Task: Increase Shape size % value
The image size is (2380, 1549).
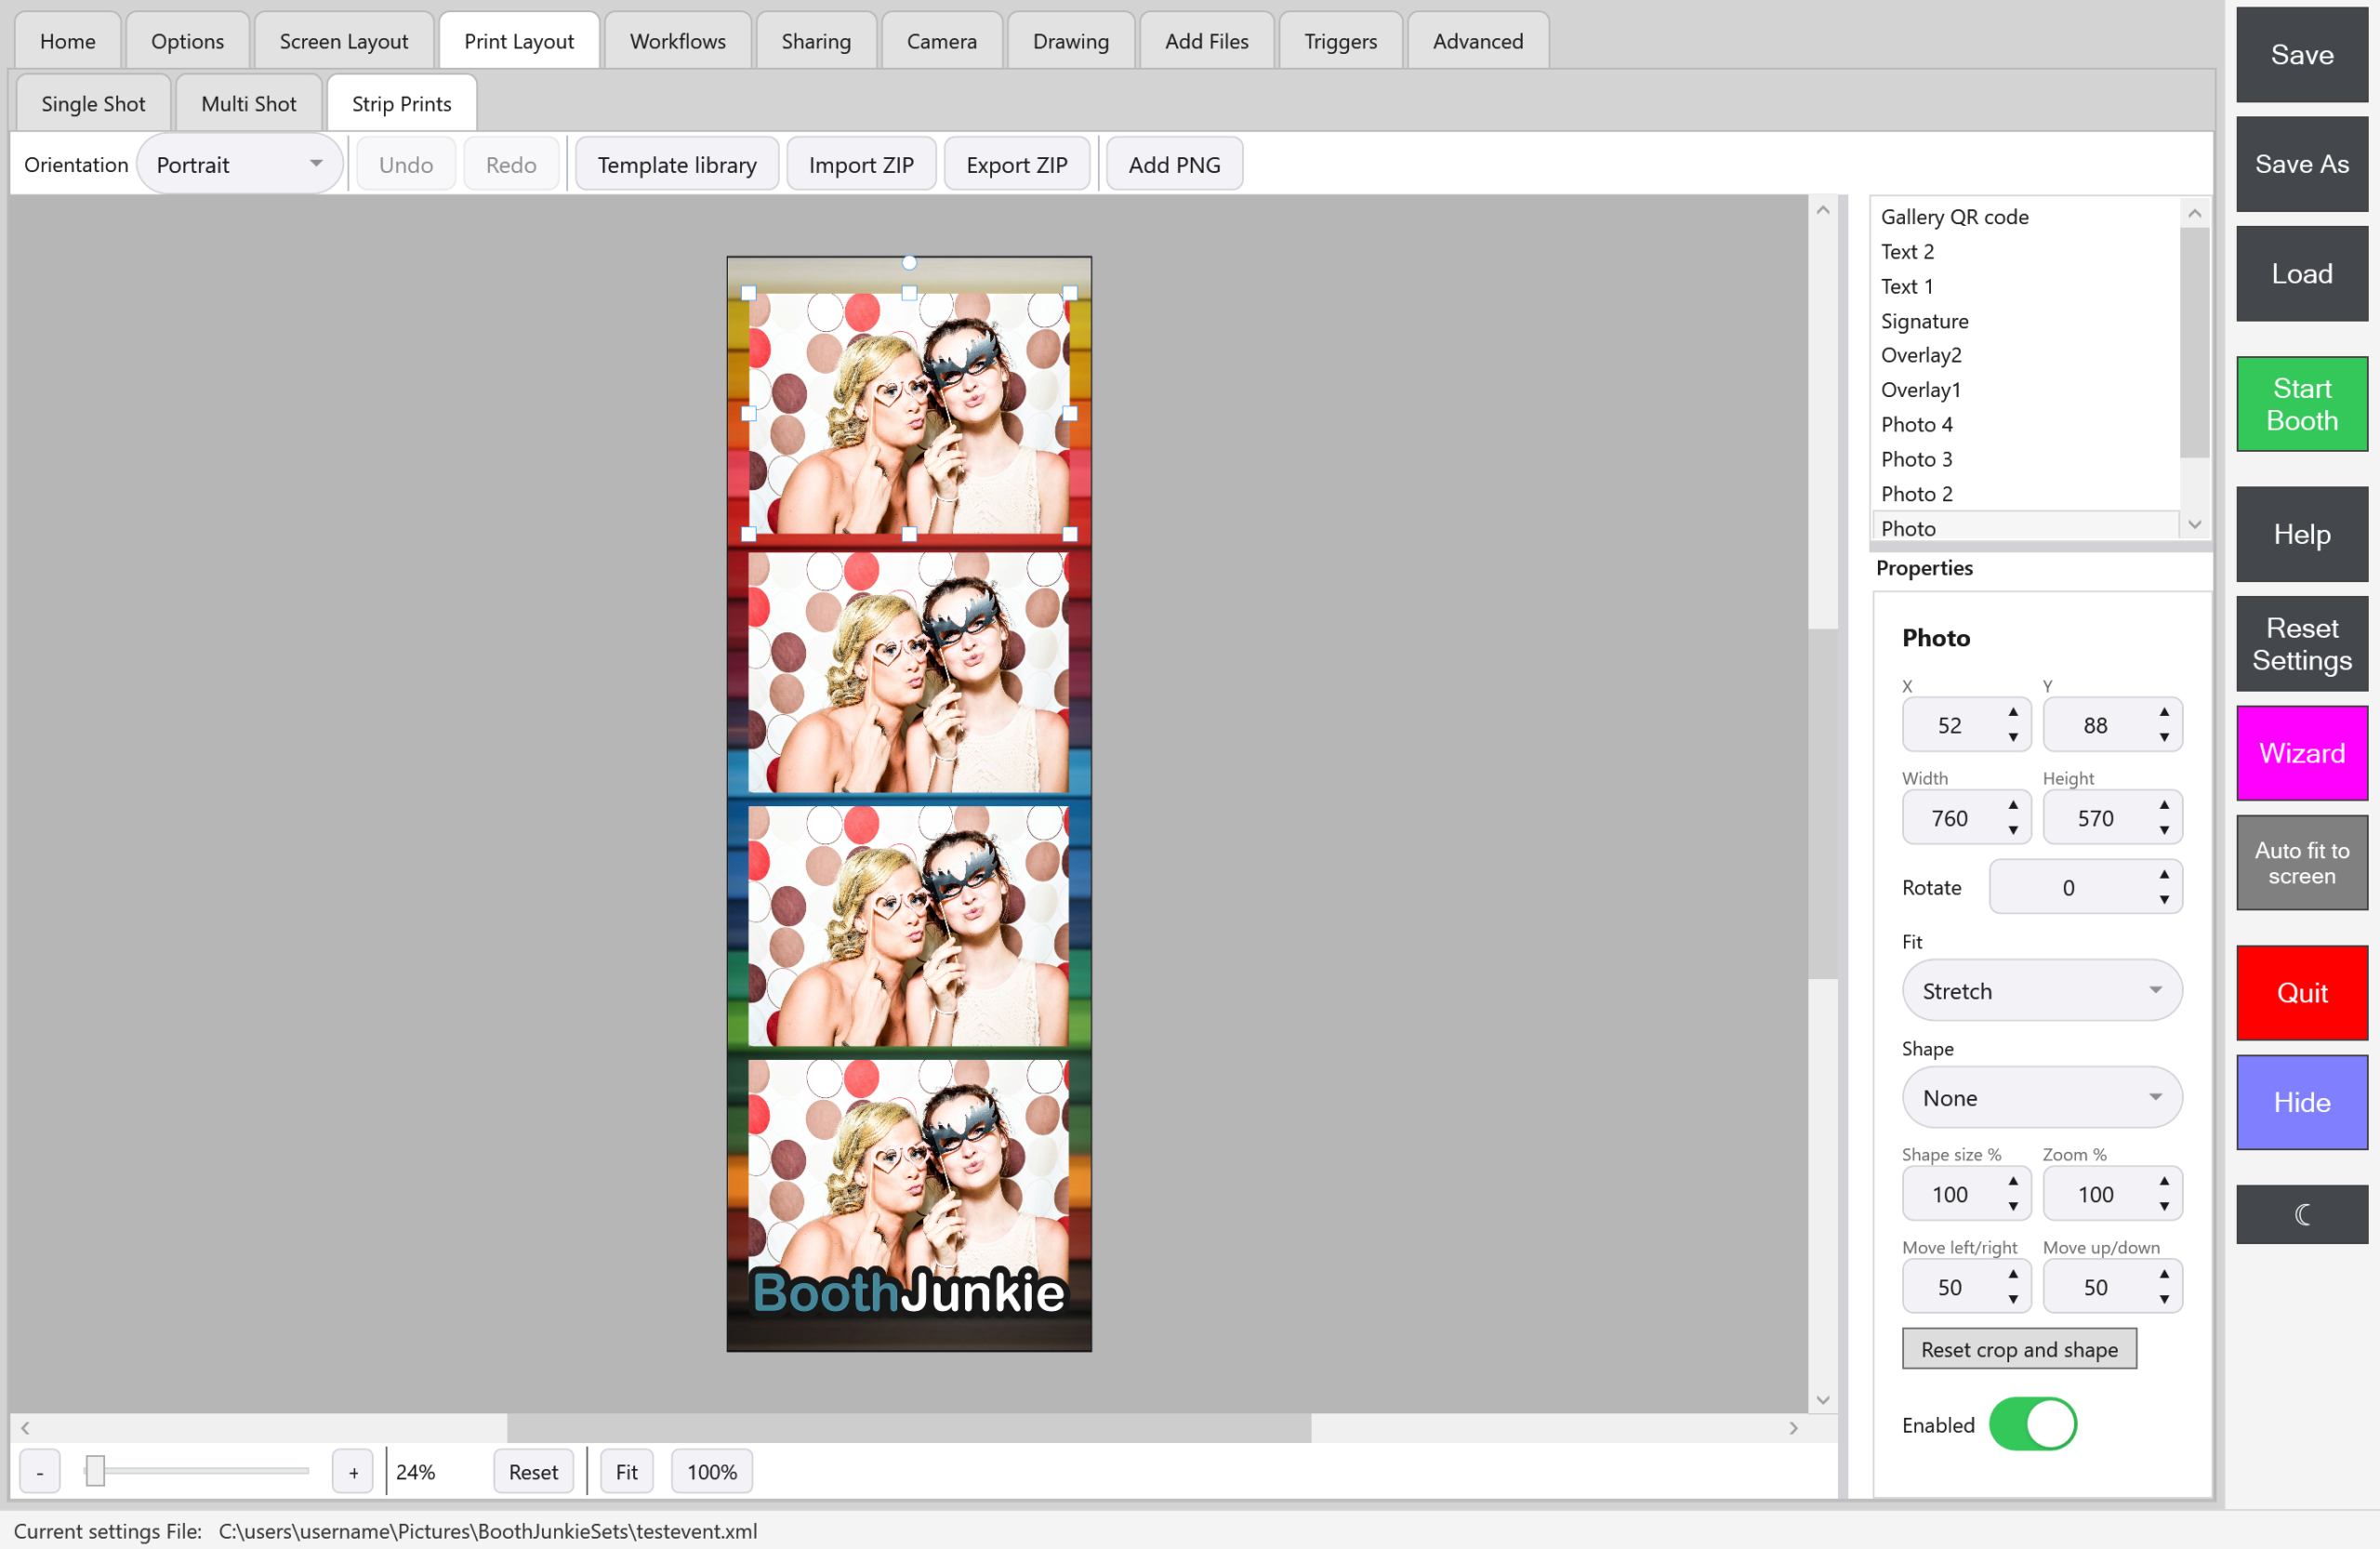Action: point(2013,1181)
